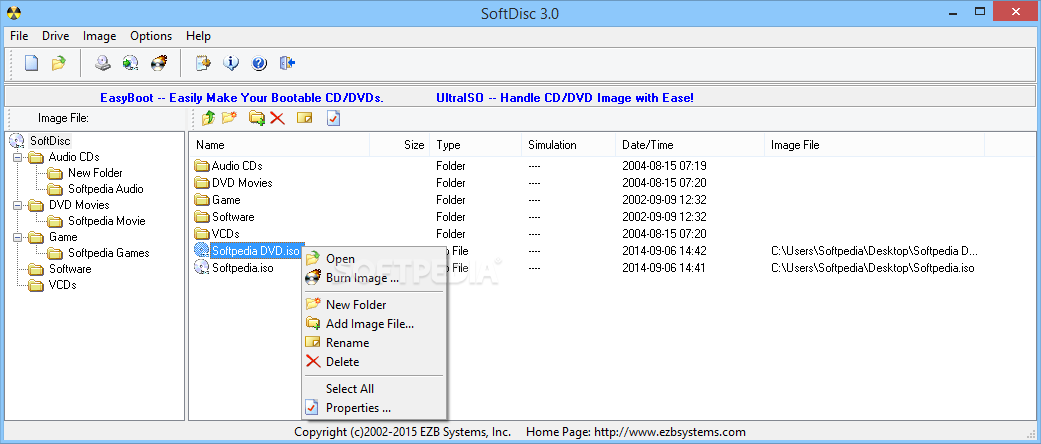Click the red X Delete icon in the list toolbar

[278, 118]
